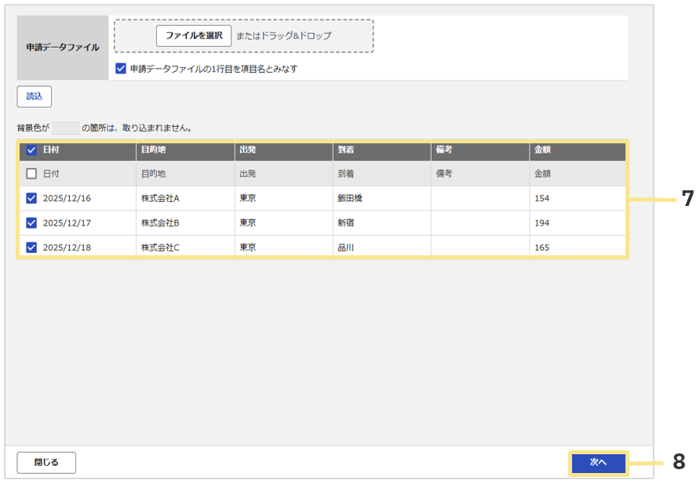700x484 pixels.
Task: Click the date 2025/12/17
Action: (x=67, y=223)
